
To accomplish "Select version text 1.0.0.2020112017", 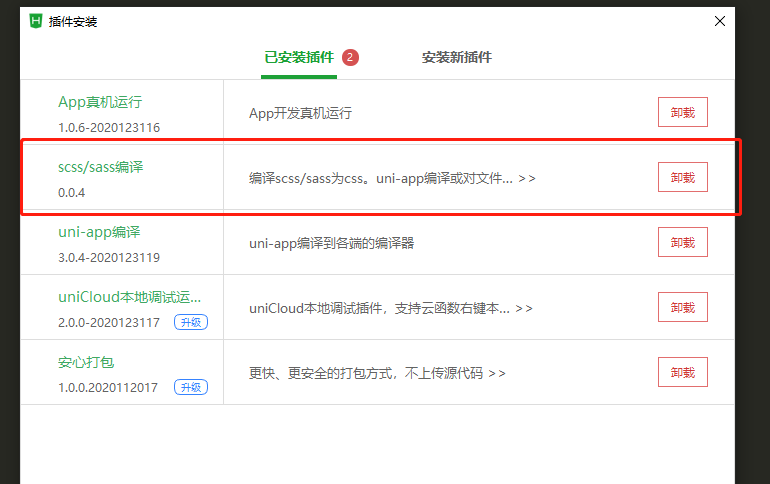I will [x=108, y=388].
